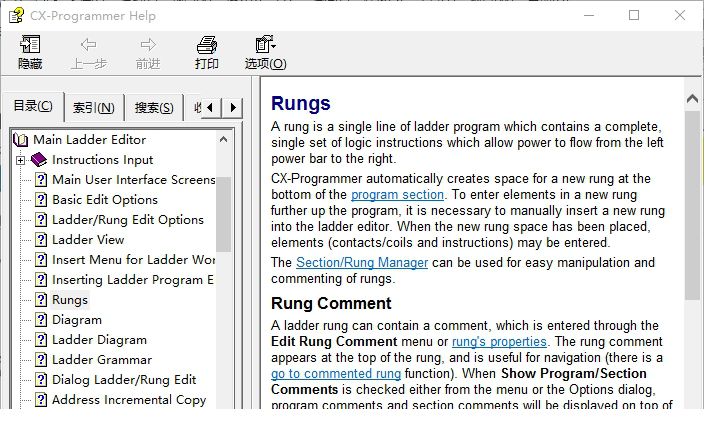The image size is (704, 425).
Task: Click the topic icon beside Rungs
Action: [41, 299]
